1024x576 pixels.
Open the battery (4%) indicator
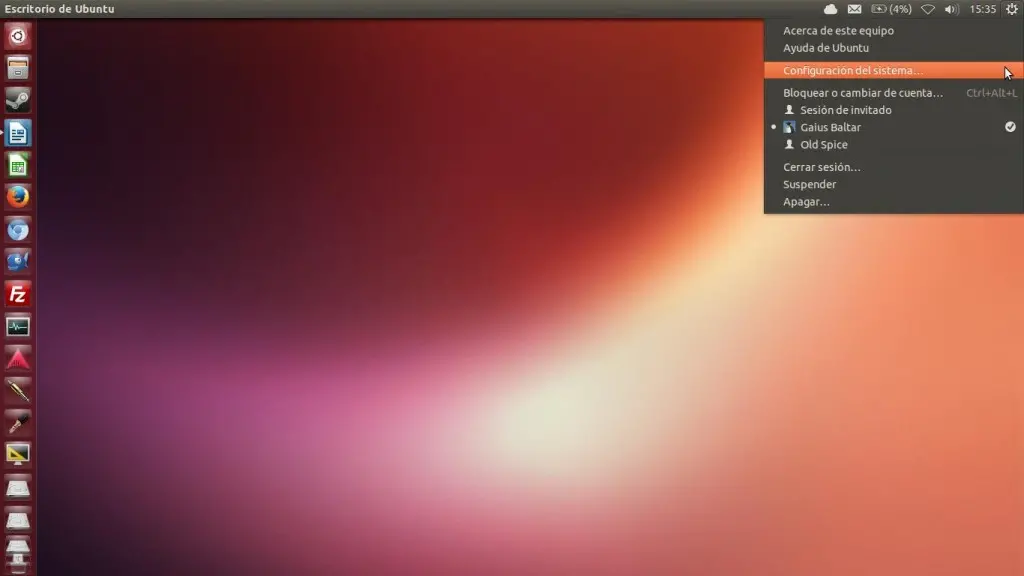click(x=891, y=9)
